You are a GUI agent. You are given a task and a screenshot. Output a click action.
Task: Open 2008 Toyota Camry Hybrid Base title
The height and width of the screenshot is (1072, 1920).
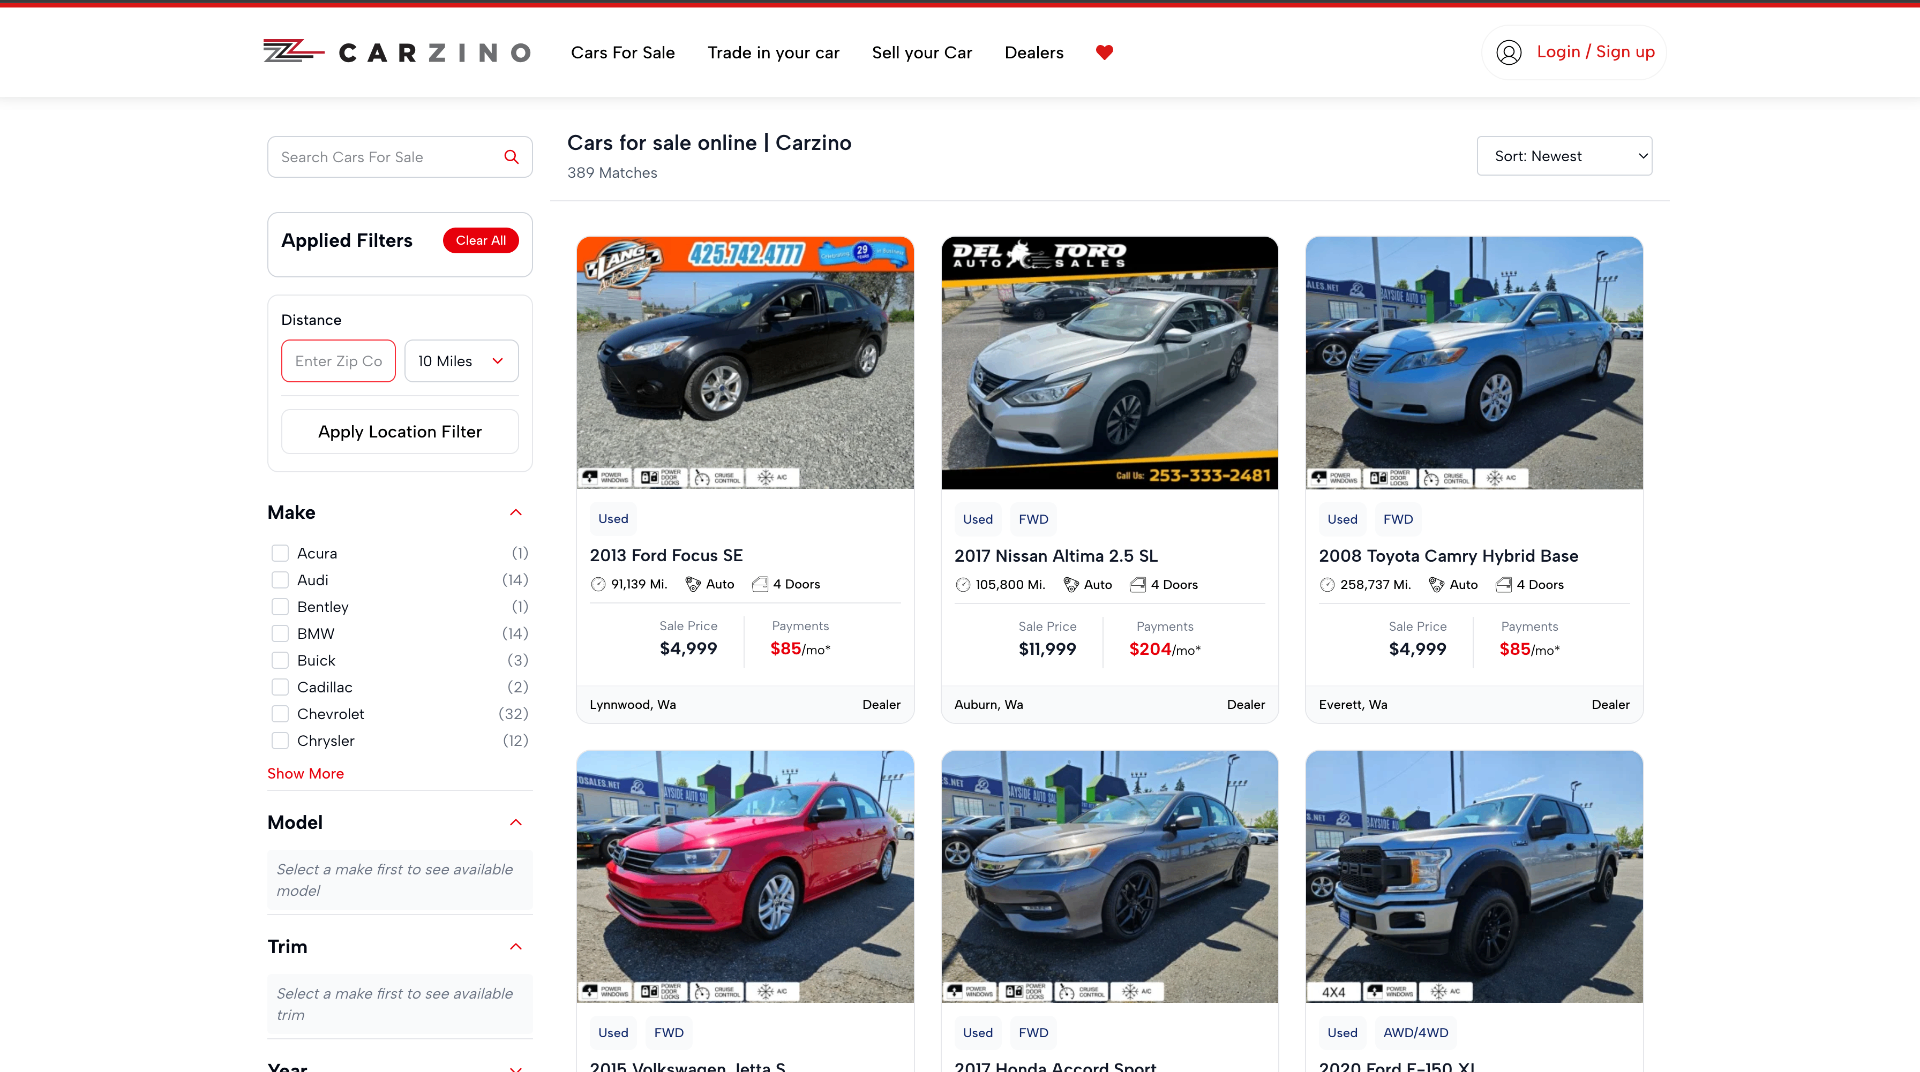tap(1448, 556)
